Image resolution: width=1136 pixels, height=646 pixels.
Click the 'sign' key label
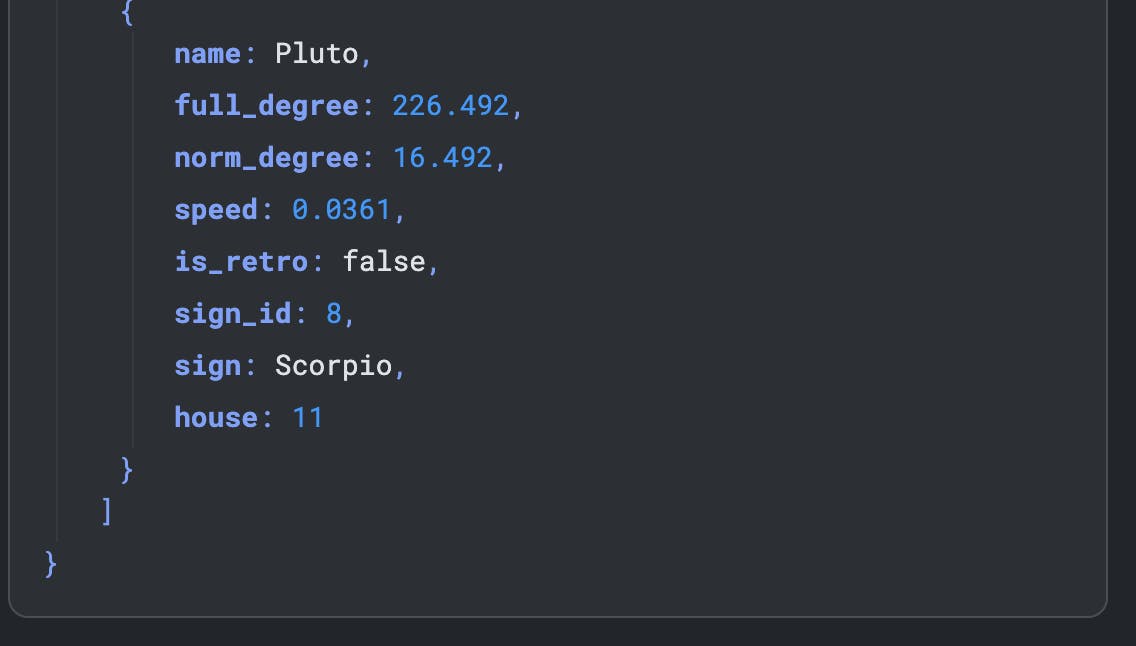(x=207, y=365)
